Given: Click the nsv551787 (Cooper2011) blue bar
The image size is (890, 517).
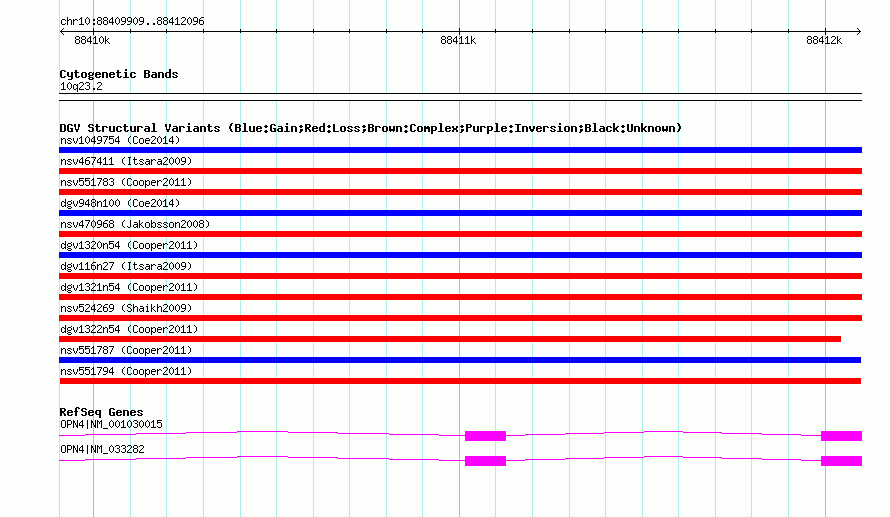Looking at the screenshot, I should coord(460,360).
